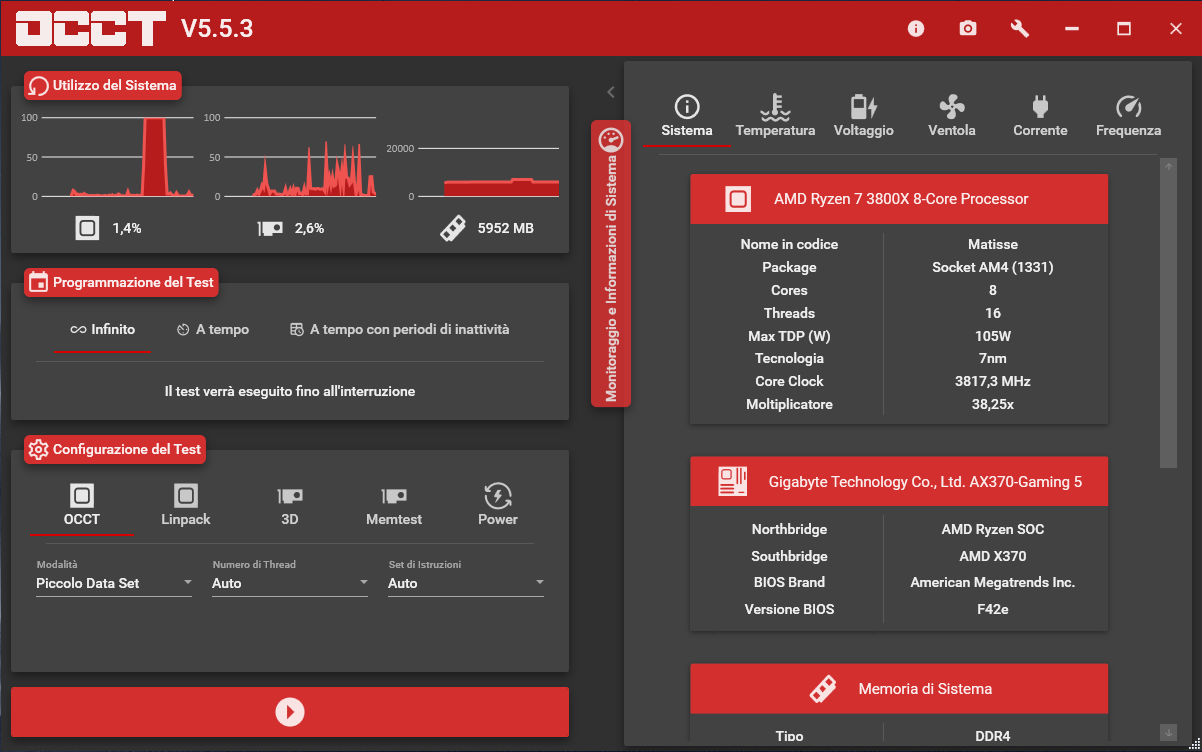This screenshot has width=1202, height=752.
Task: Click the Core Clock value 3817,3 MHz
Action: [993, 381]
